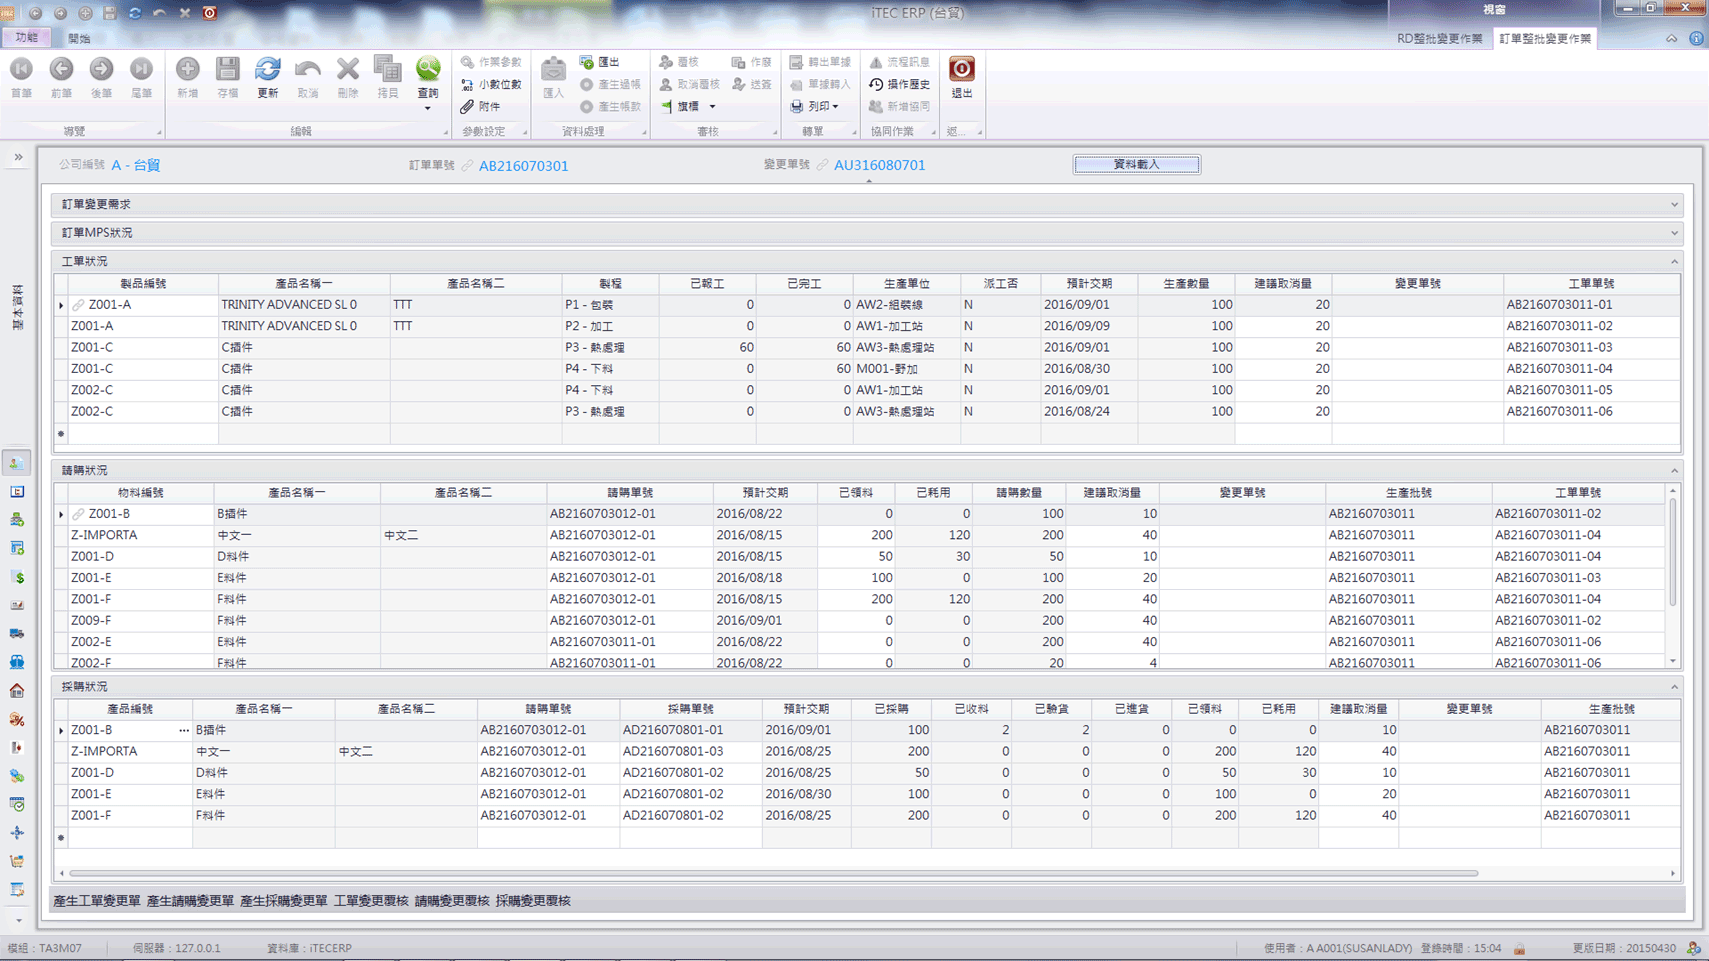Click the 更新 refresh icon in ribbon

click(x=267, y=69)
